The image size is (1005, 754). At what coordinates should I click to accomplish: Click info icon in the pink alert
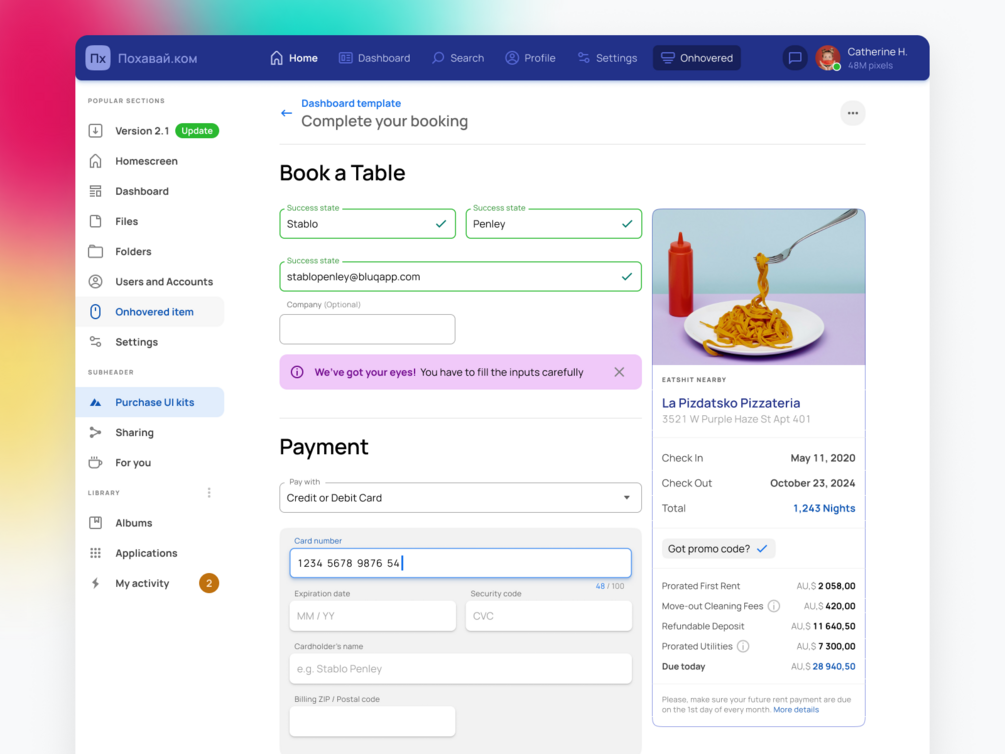pos(297,372)
